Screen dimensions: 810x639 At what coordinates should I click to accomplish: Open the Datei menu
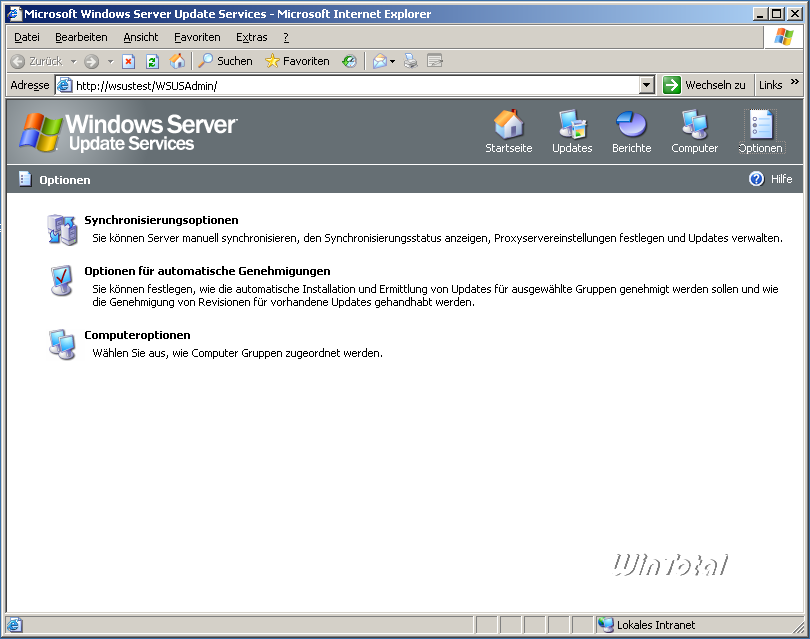27,37
